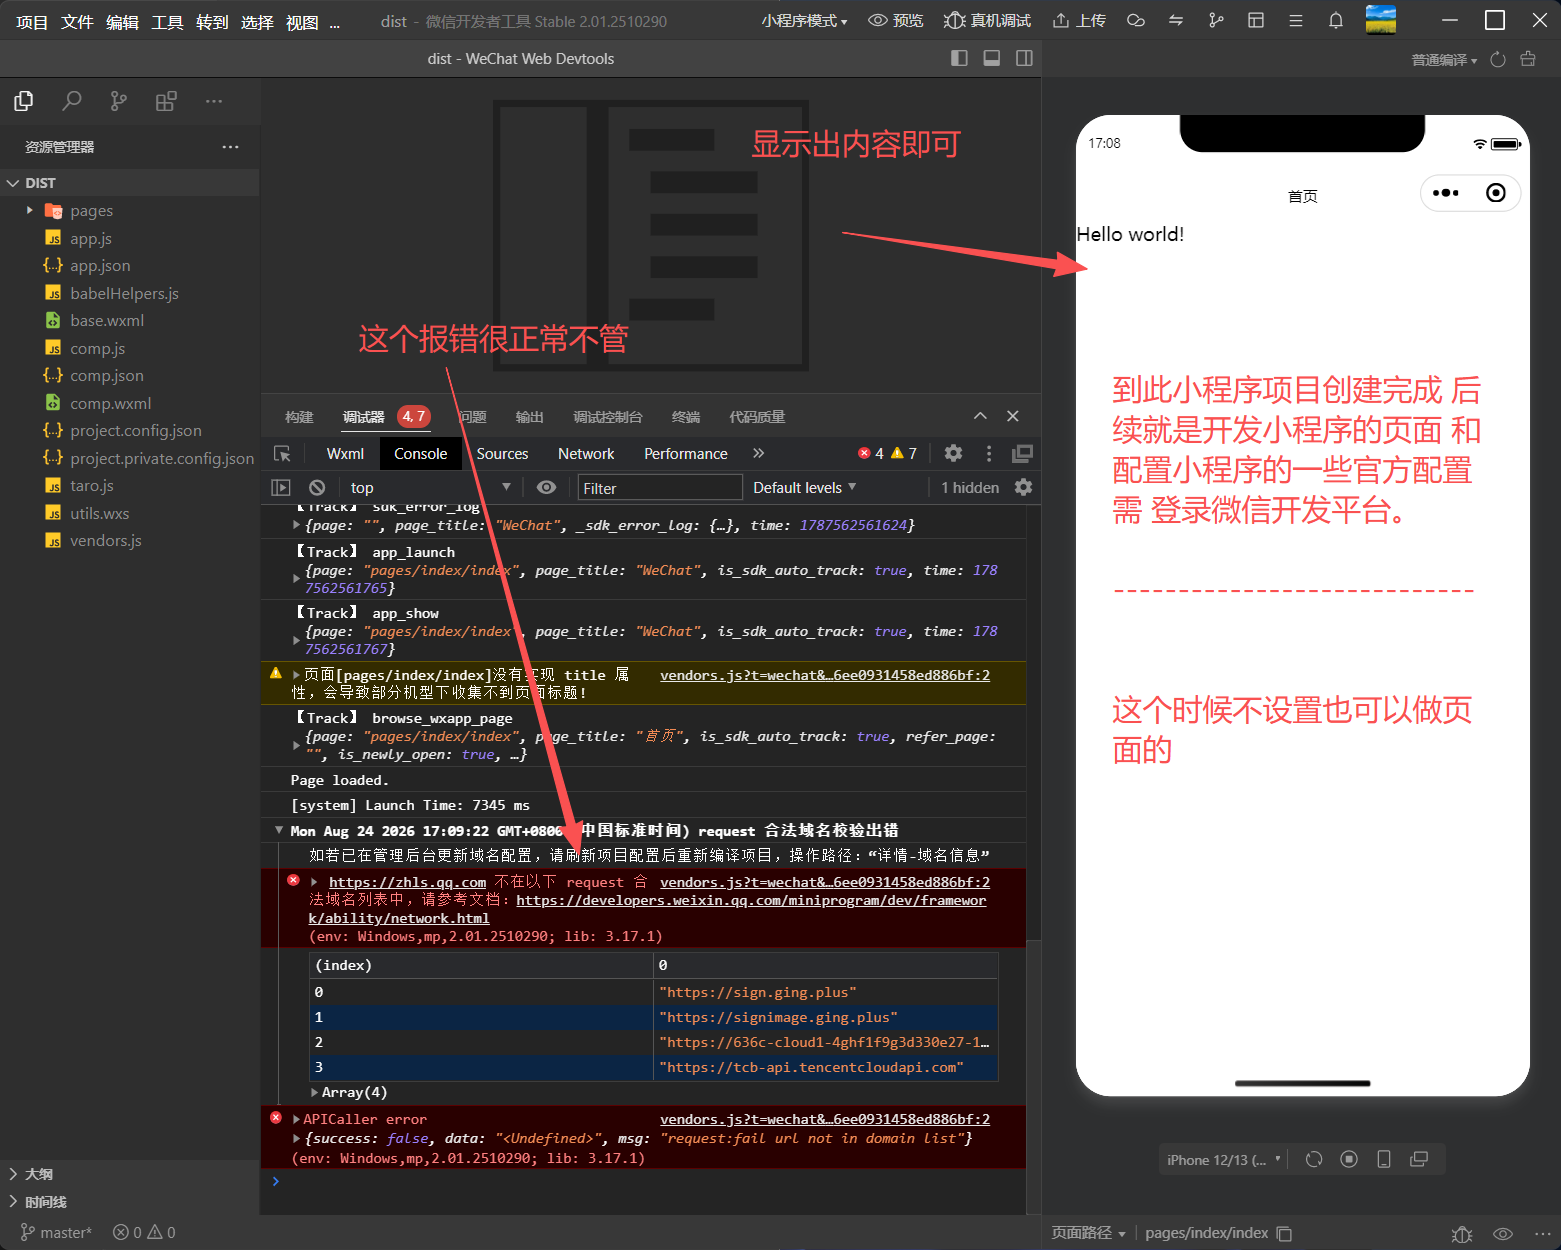1561x1250 pixels.
Task: Copy the page path pages/index/index
Action: click(x=1285, y=1234)
